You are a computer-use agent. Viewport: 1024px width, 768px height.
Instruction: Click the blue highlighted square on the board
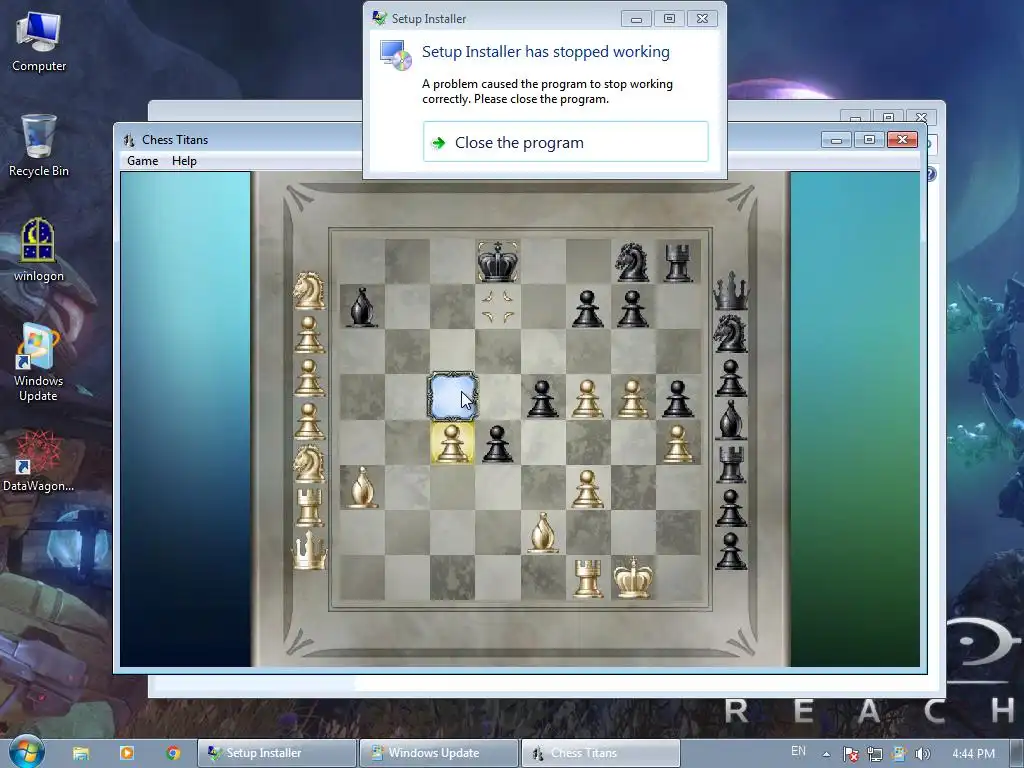[453, 396]
